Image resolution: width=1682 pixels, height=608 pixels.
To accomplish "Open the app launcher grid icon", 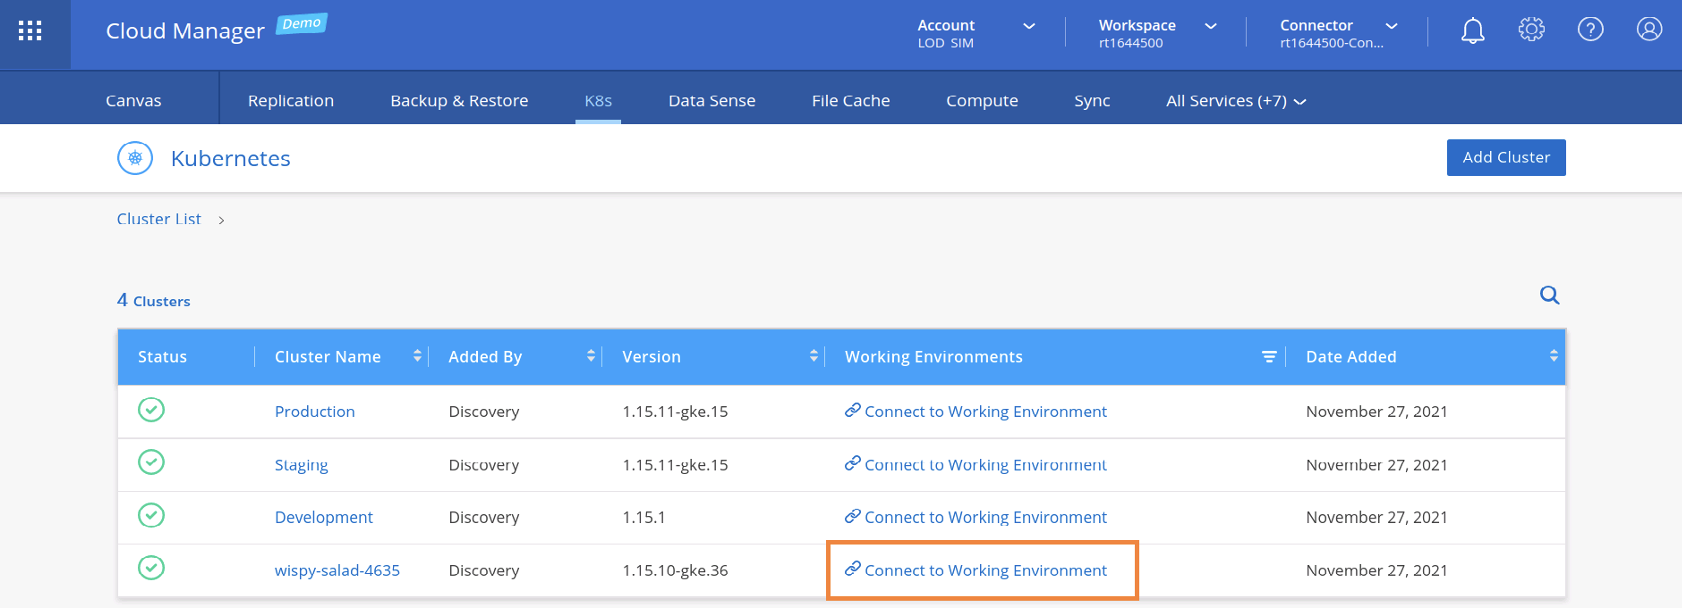I will [x=30, y=31].
